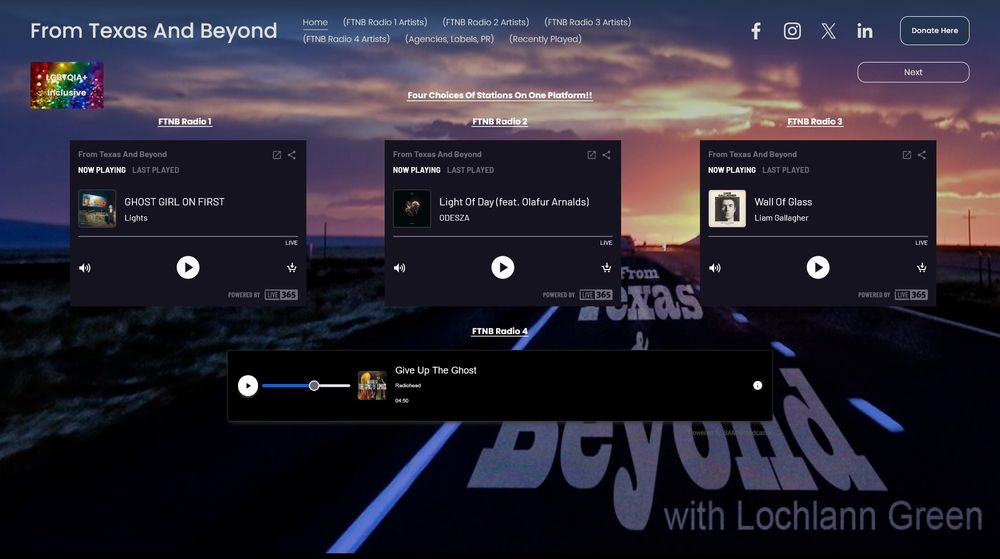Image resolution: width=1000 pixels, height=559 pixels.
Task: Click Ghost Girl On First album art
Action: [97, 208]
